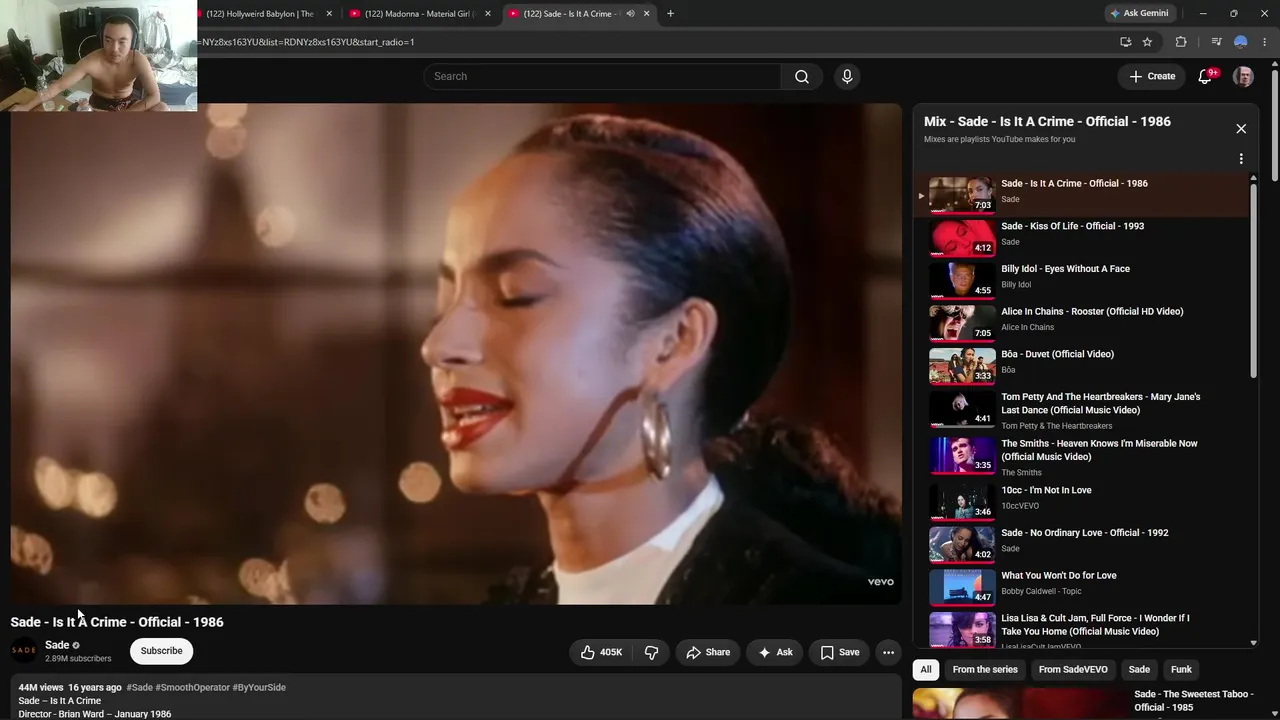Click the Create button

pyautogui.click(x=1152, y=76)
